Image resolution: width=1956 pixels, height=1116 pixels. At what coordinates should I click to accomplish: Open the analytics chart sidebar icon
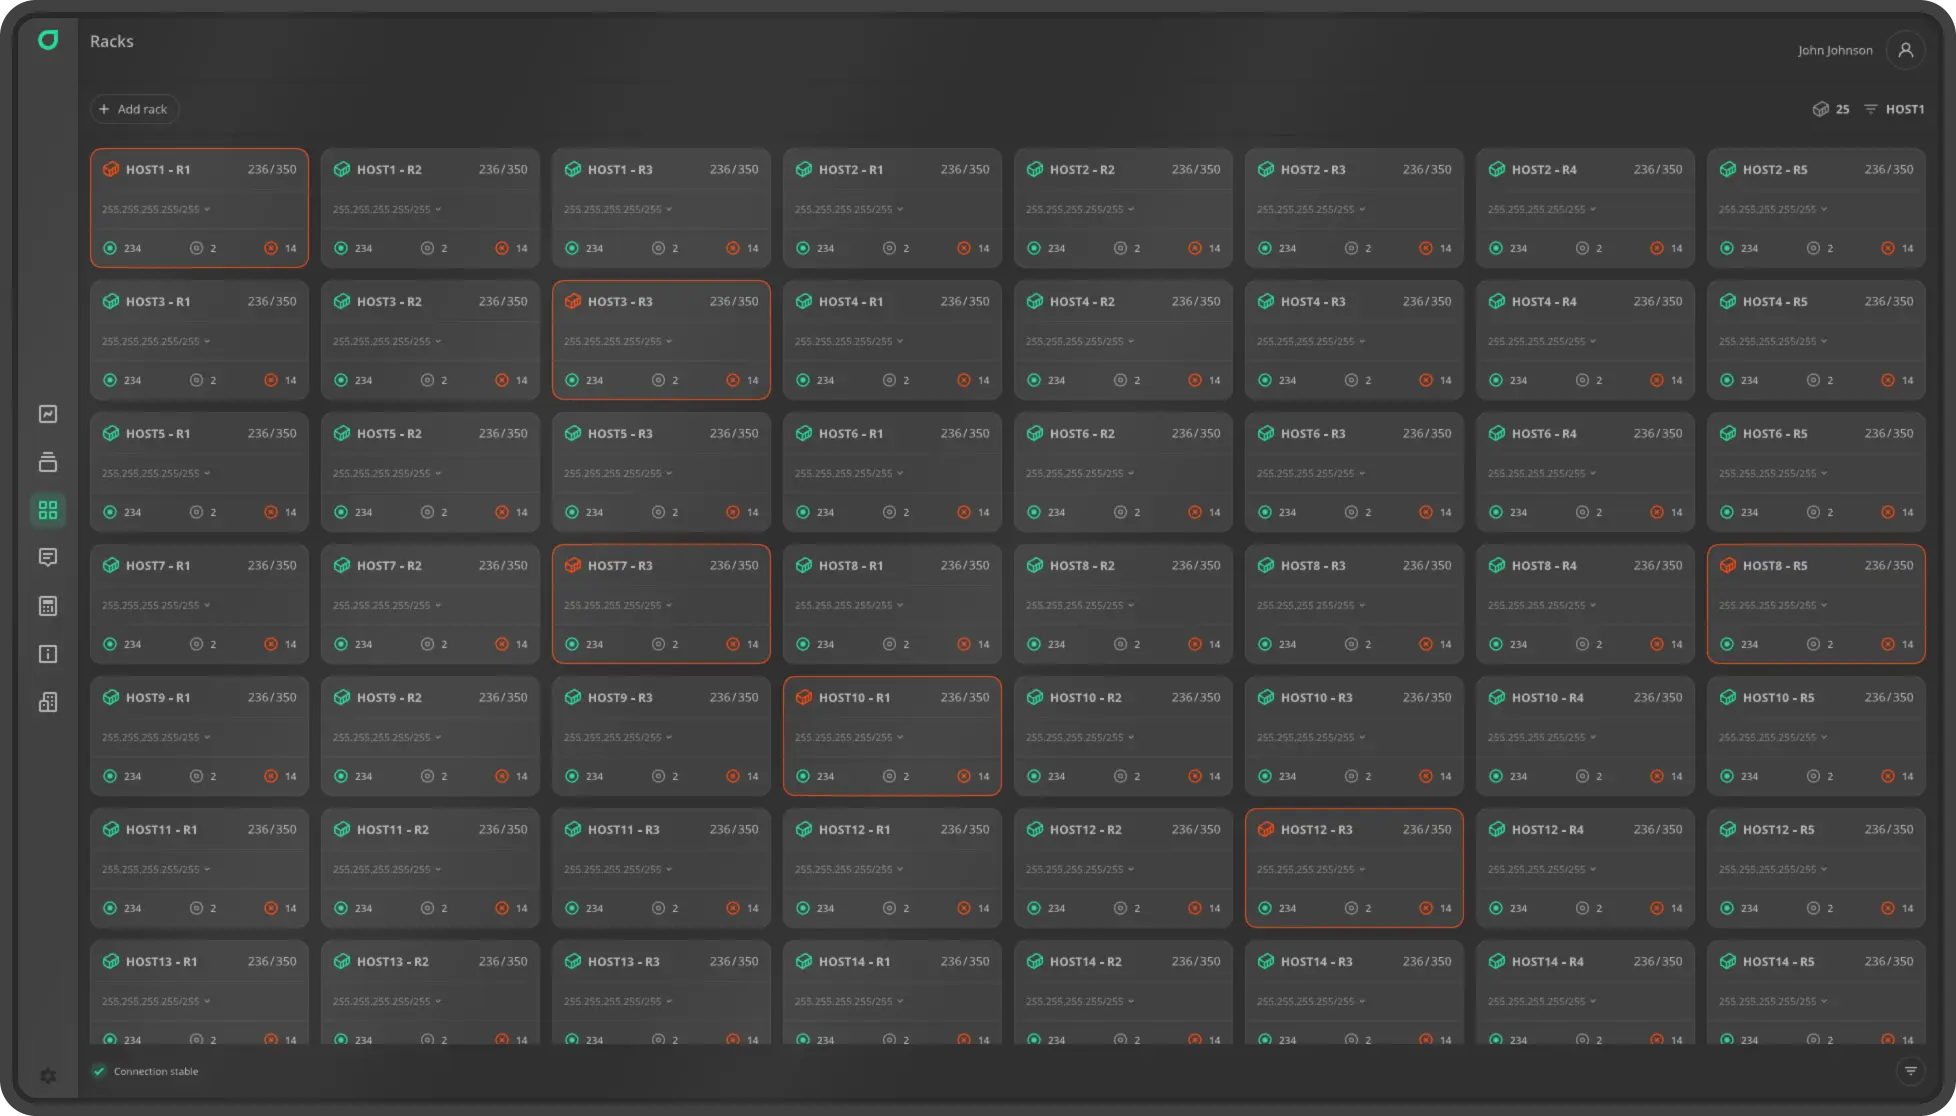click(x=48, y=414)
